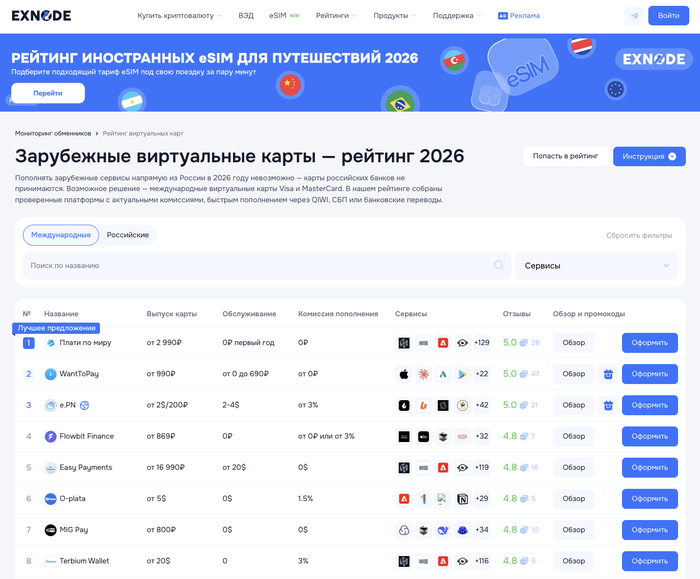The height and width of the screenshot is (579, 700).
Task: Open the Реклама menu link
Action: pyautogui.click(x=519, y=16)
